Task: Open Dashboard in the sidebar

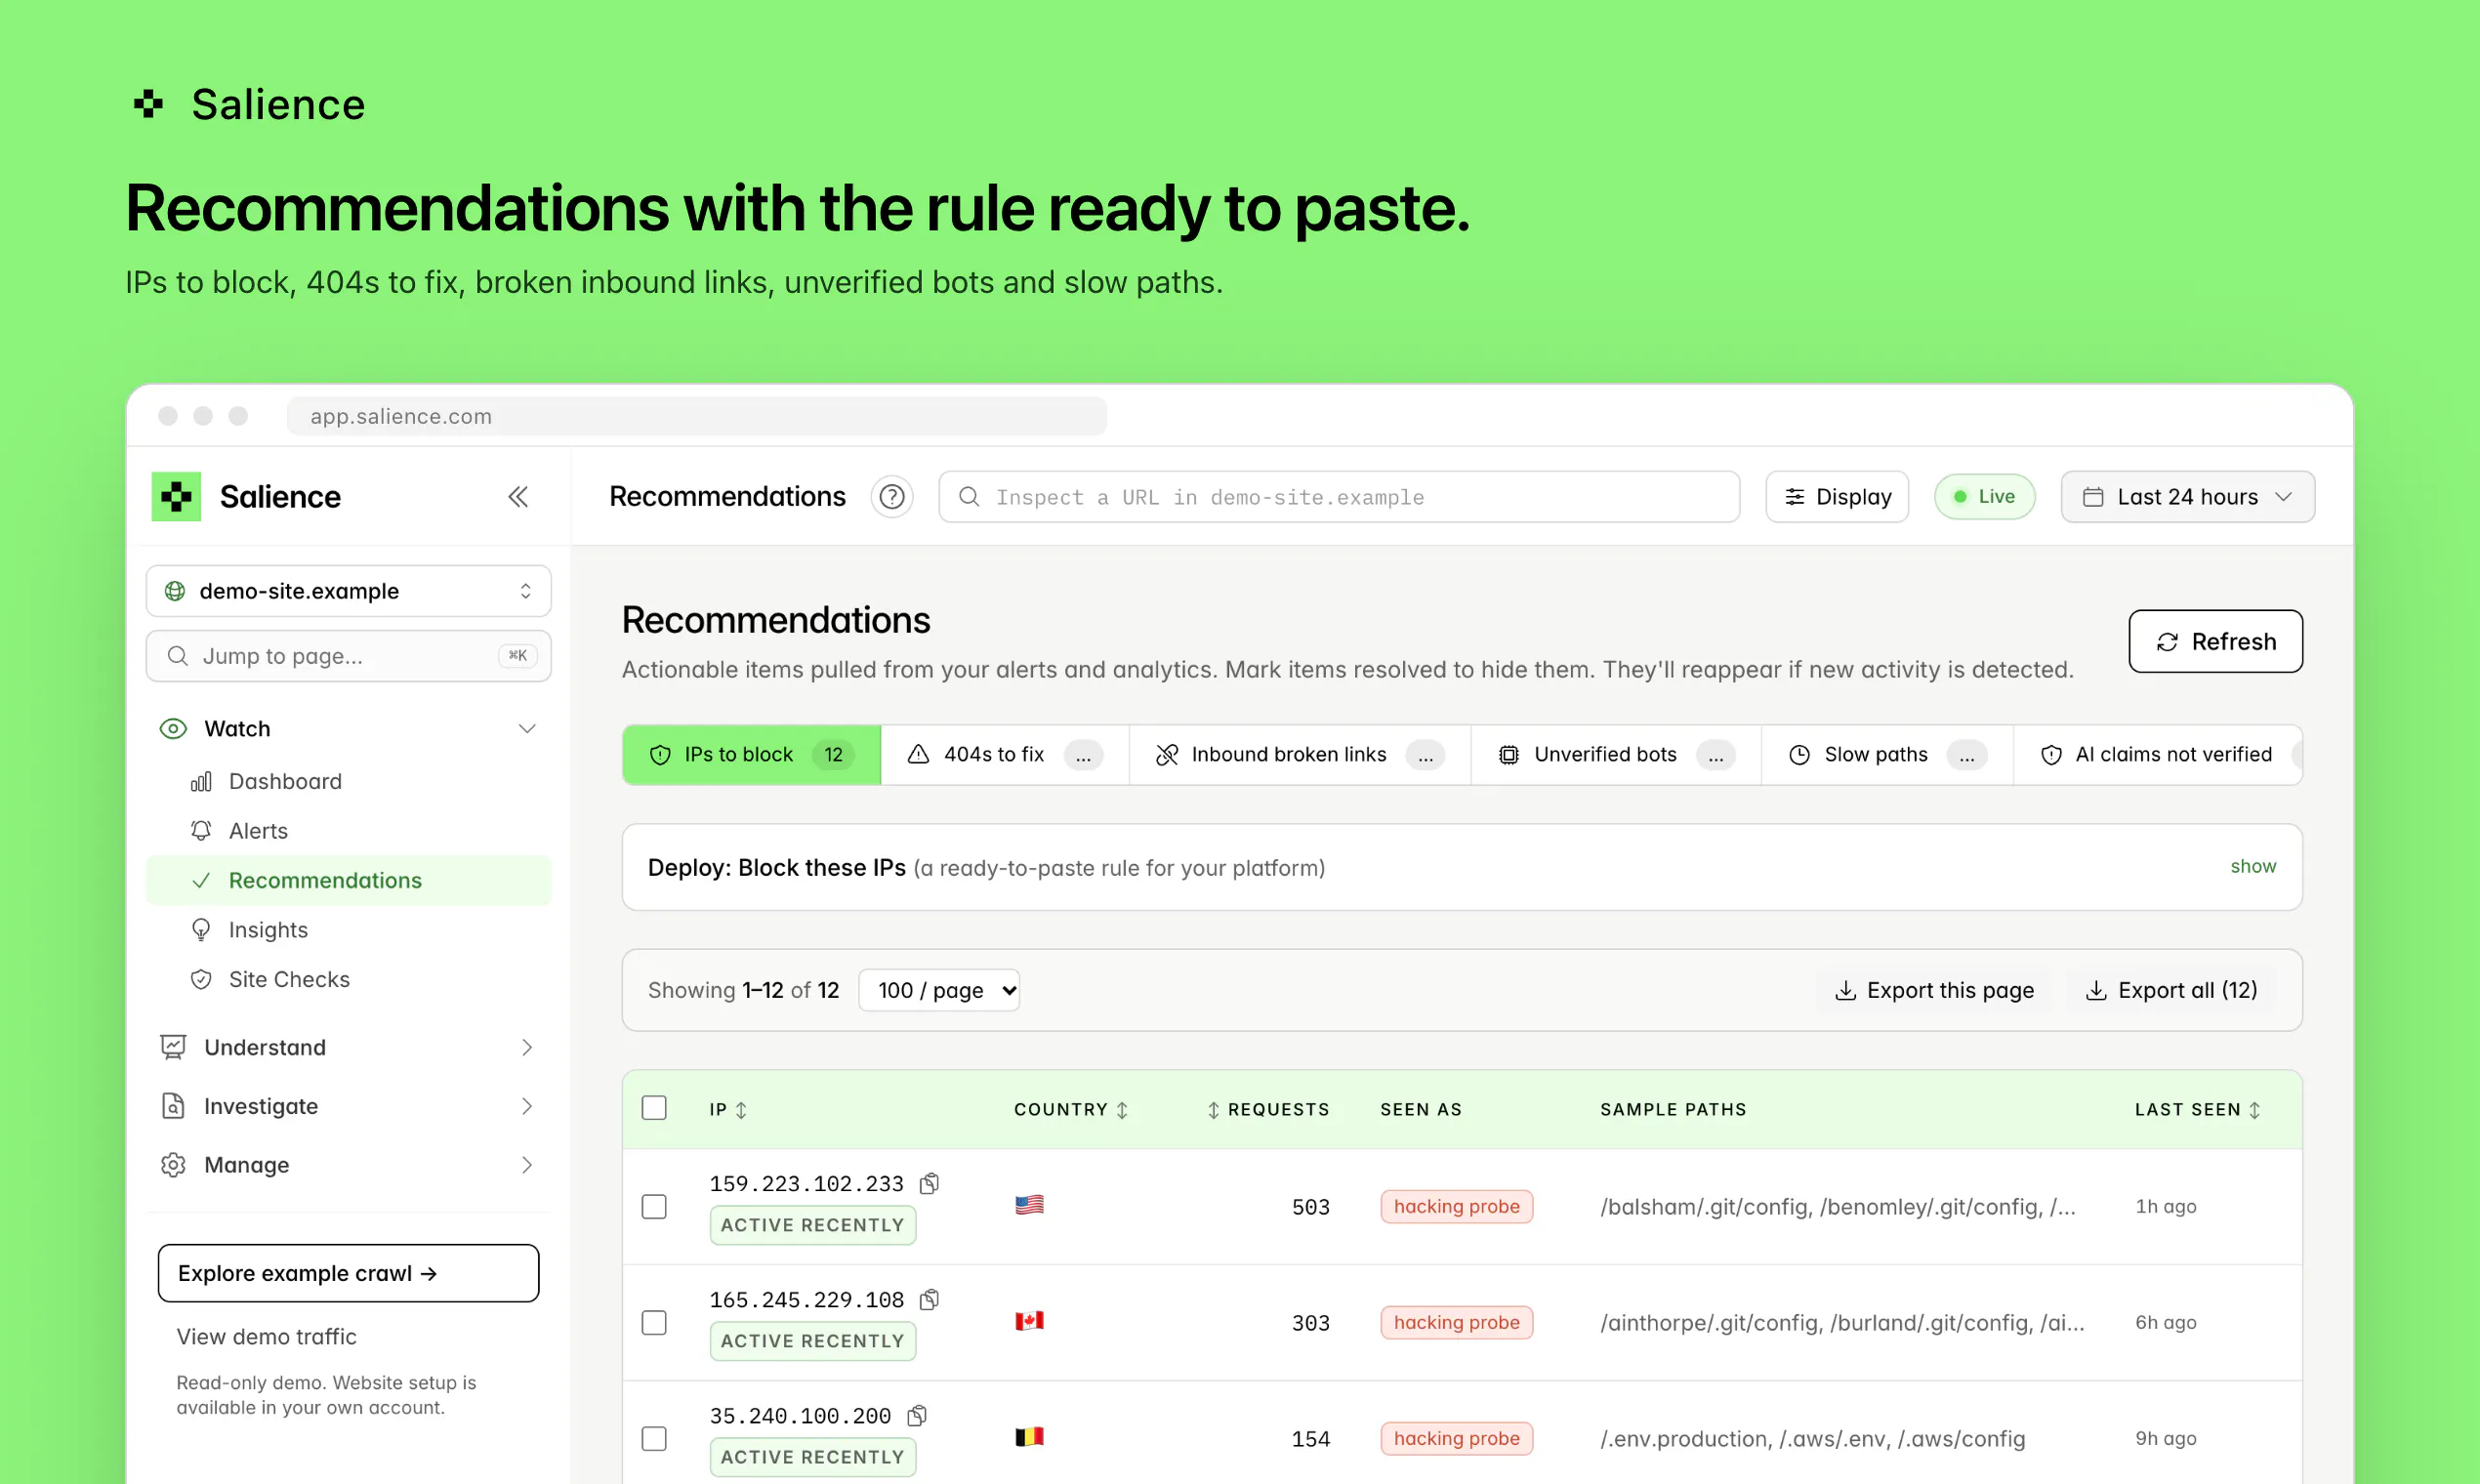Action: 348,781
